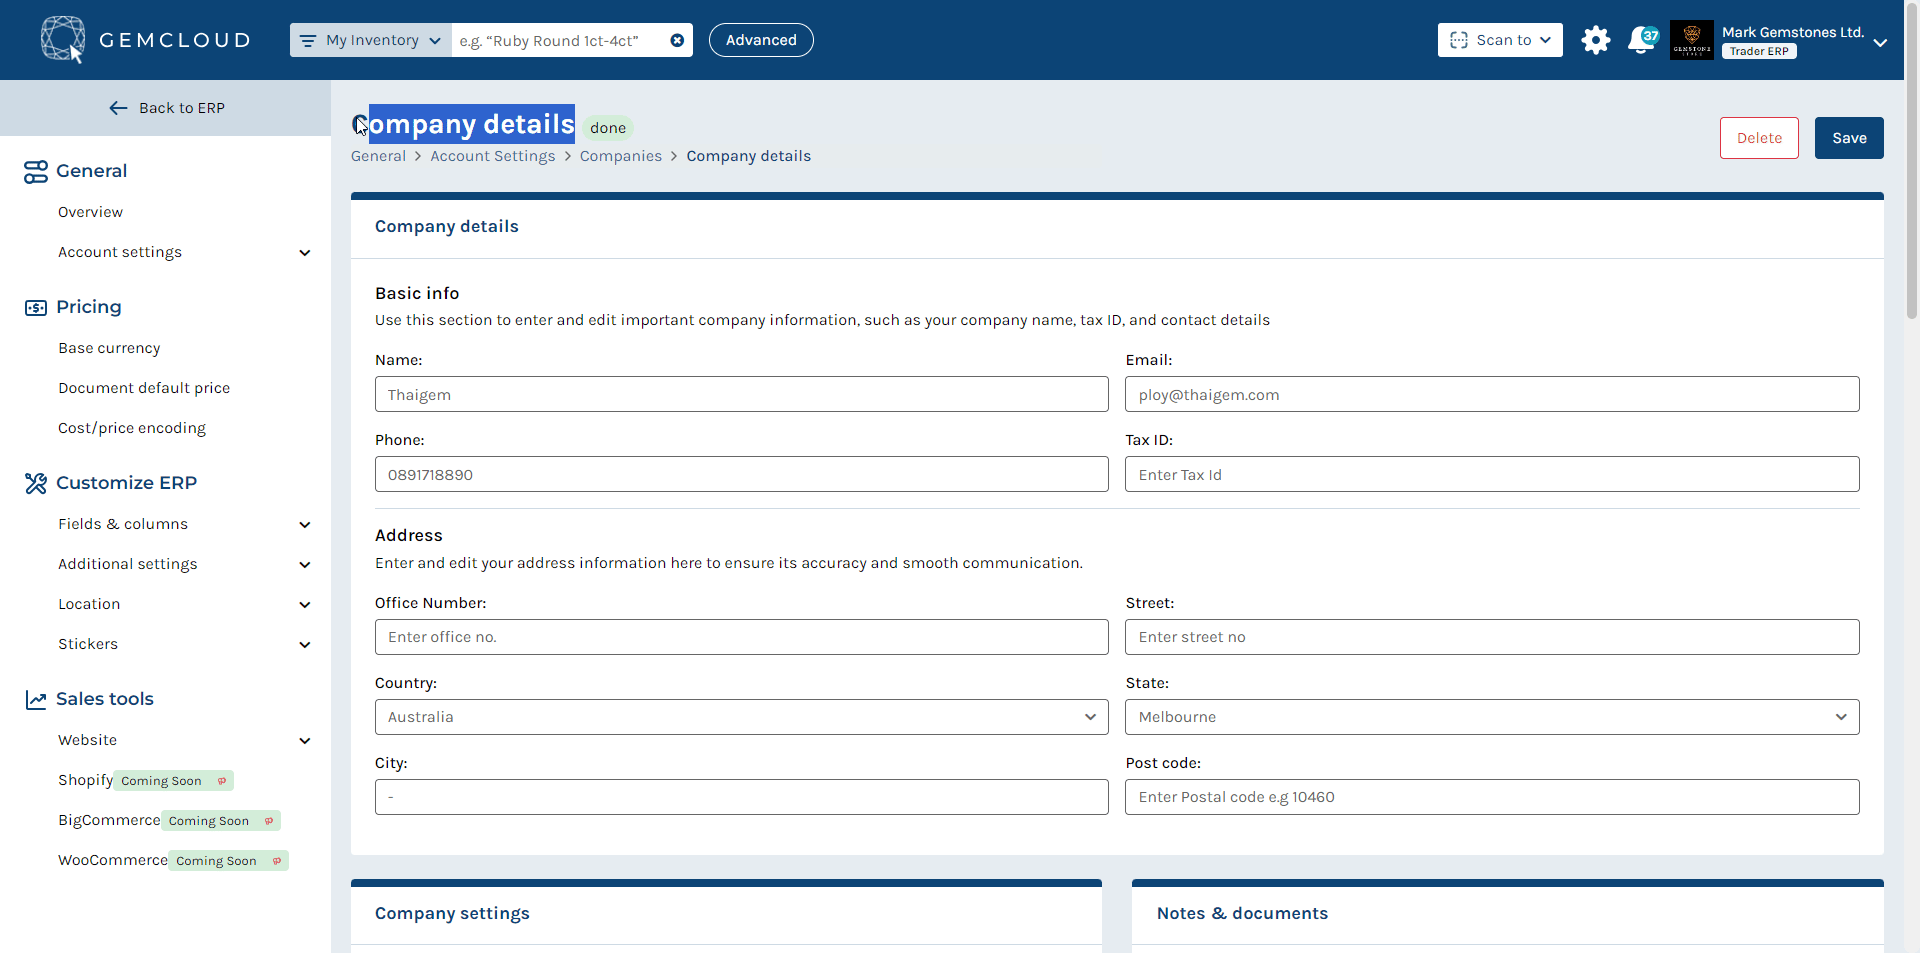Click the Office Number input field
Viewport: 1920px width, 953px height.
pos(741,637)
